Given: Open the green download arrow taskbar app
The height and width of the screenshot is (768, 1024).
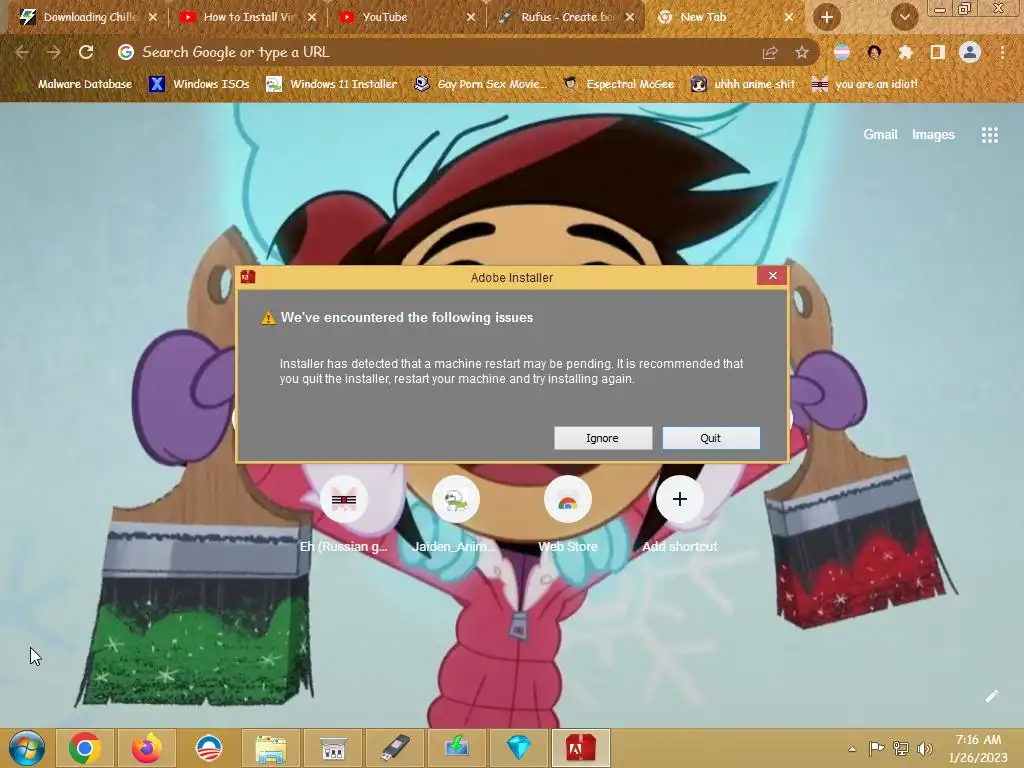Looking at the screenshot, I should (456, 748).
